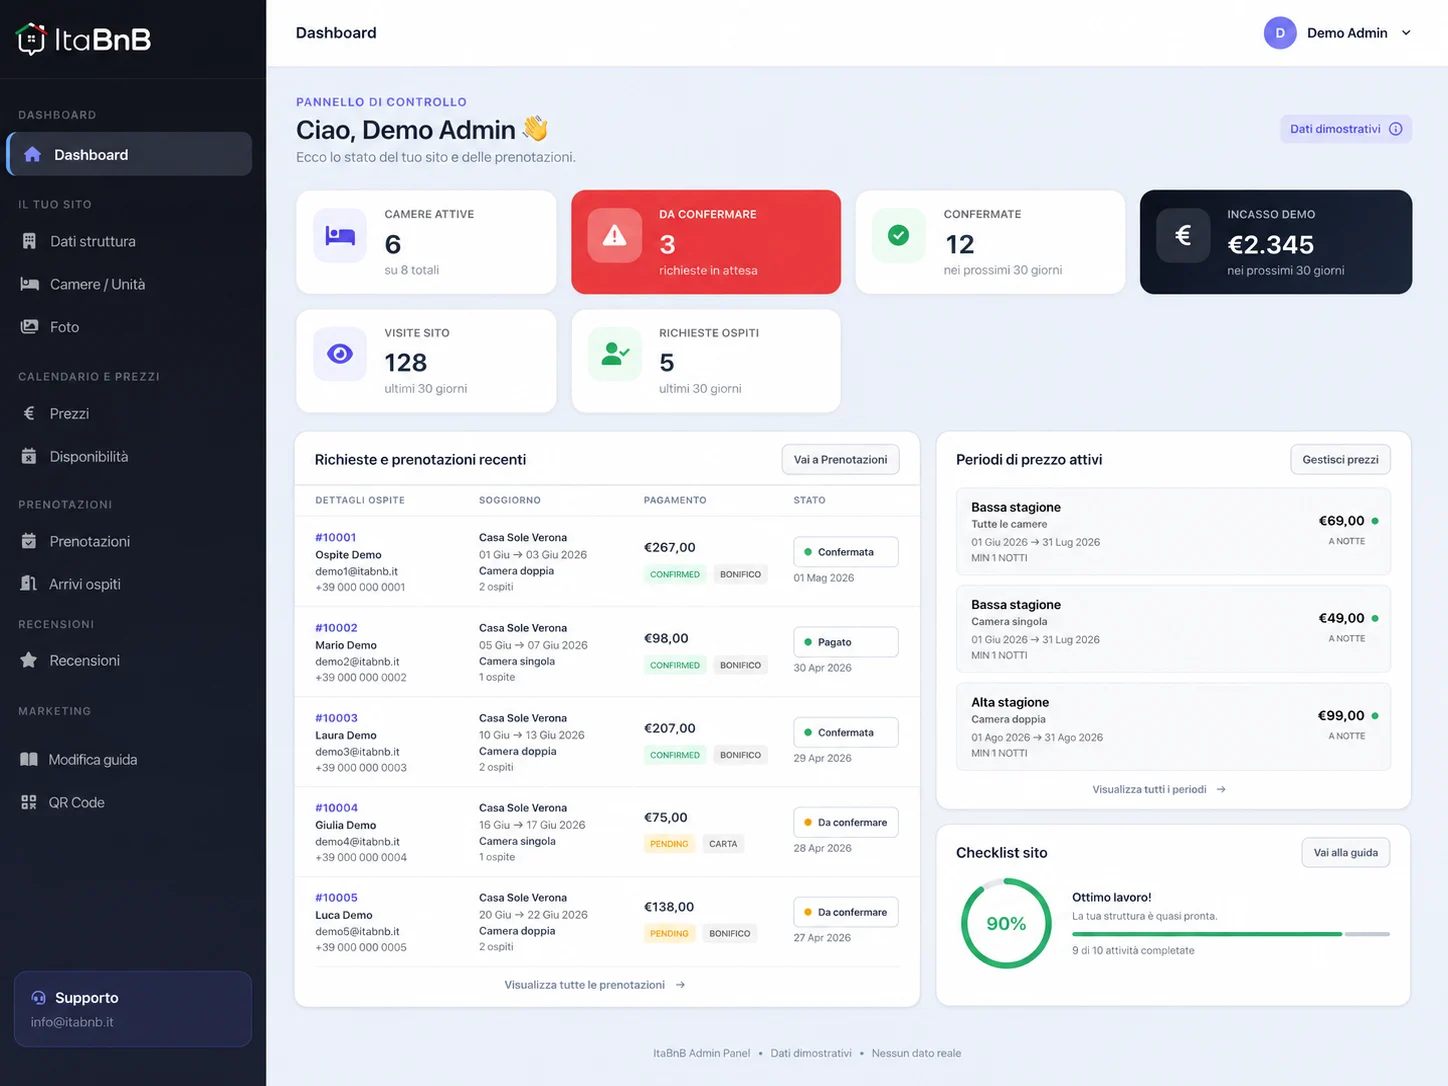The height and width of the screenshot is (1086, 1448).
Task: Click the Dati struttura building icon
Action: pyautogui.click(x=29, y=241)
